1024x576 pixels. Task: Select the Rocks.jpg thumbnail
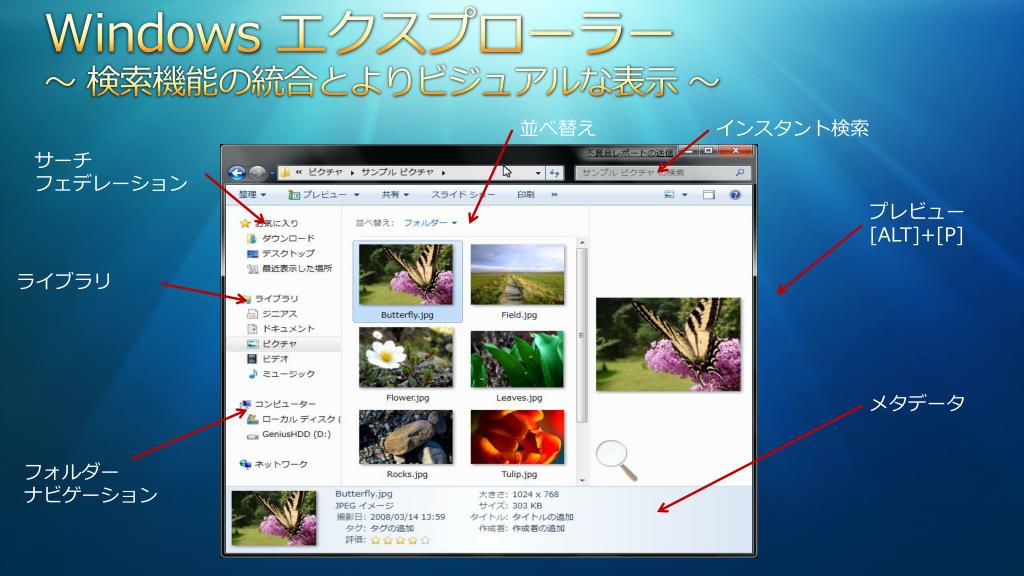tap(406, 437)
